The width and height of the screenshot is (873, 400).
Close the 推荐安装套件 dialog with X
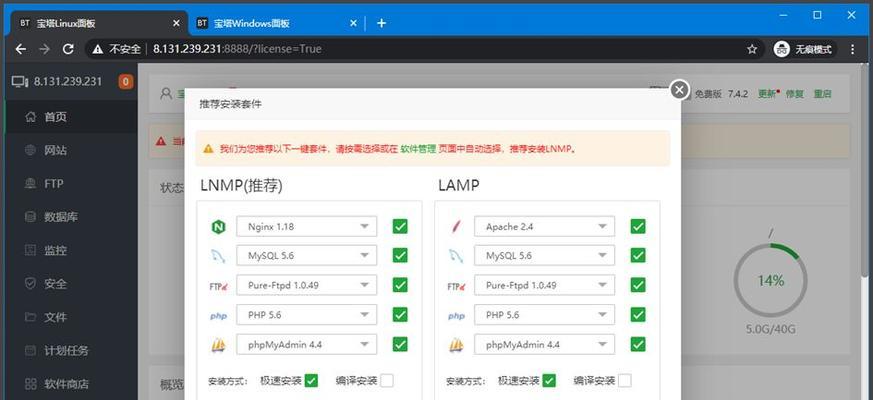(679, 90)
